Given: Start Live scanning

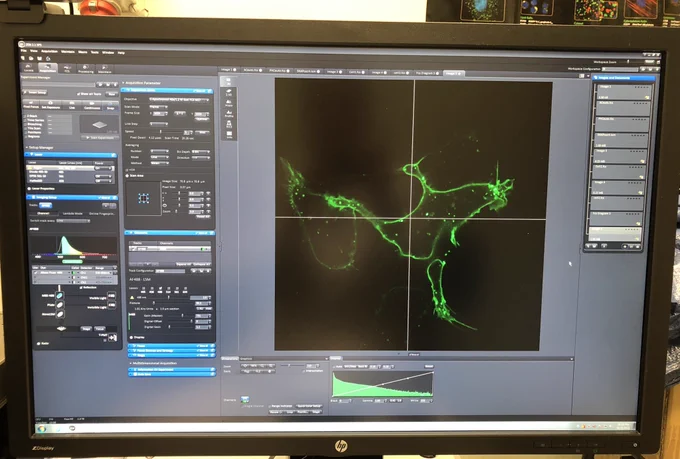Looking at the screenshot, I should [x=72, y=105].
